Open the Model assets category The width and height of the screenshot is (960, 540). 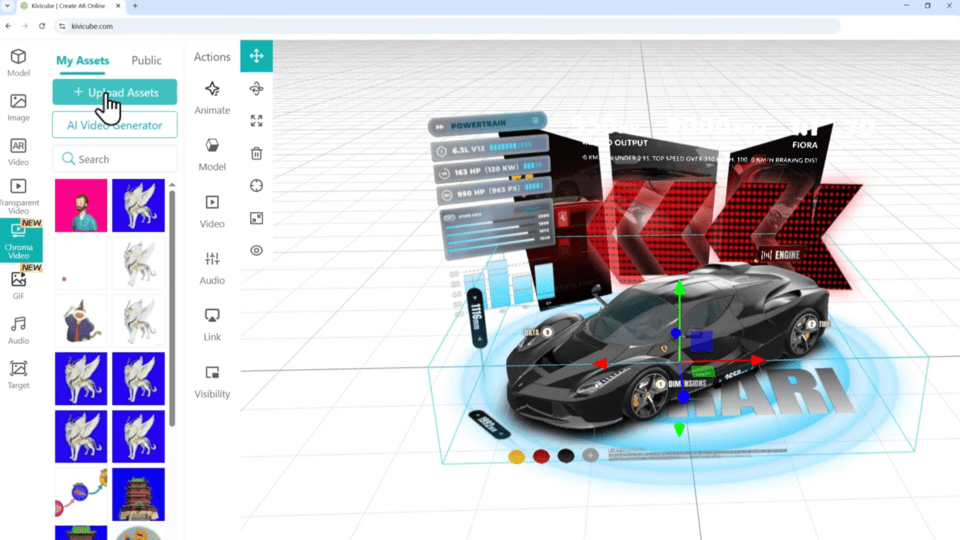(18, 62)
